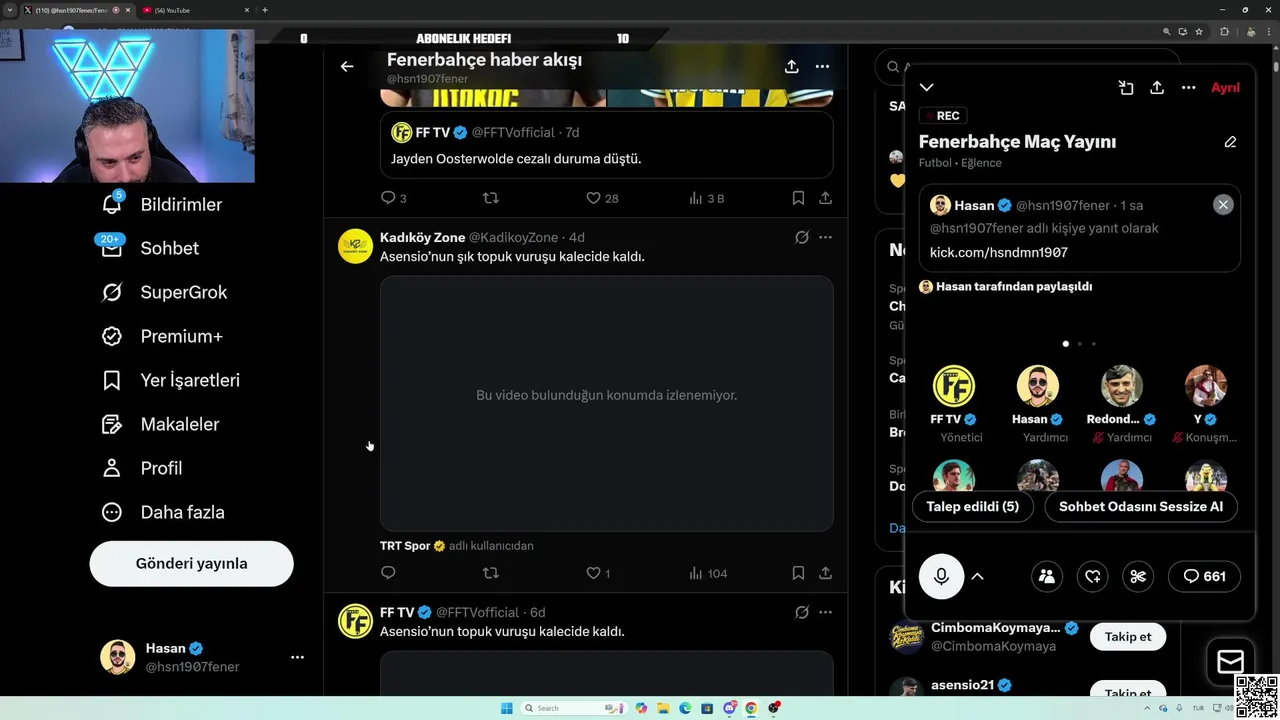1280x720 pixels.
Task: Open Sohbet messages
Action: coord(149,248)
